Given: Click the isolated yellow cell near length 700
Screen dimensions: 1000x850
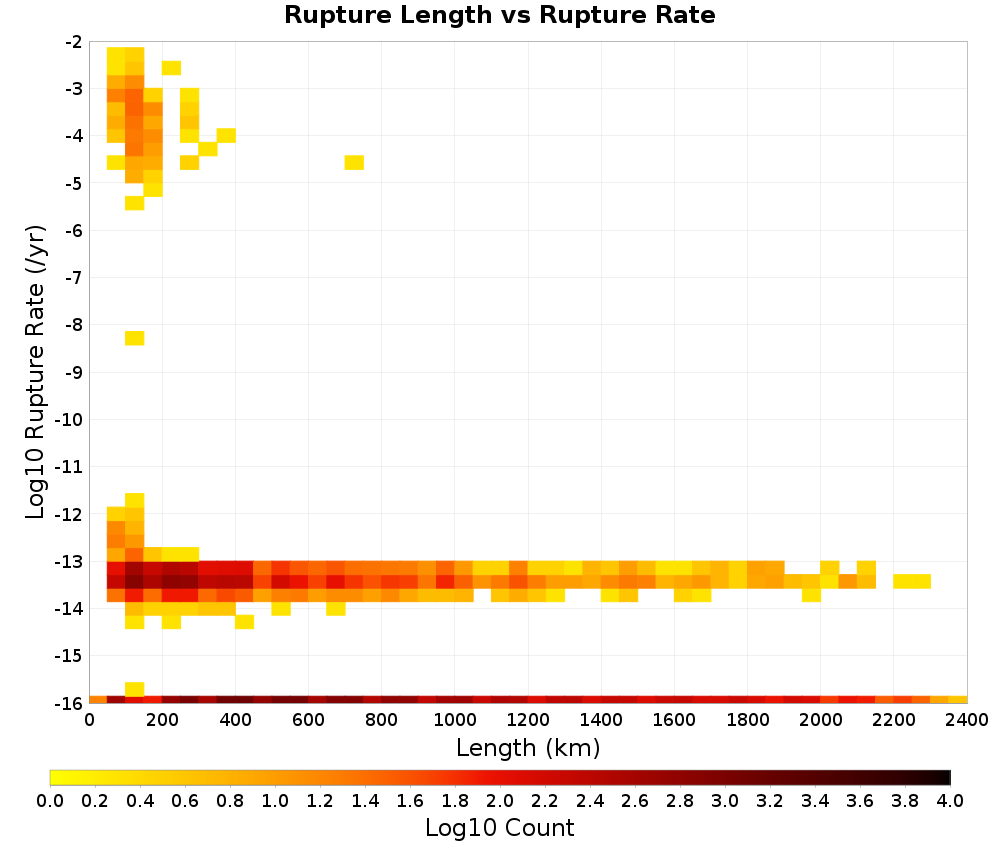Looking at the screenshot, I should pyautogui.click(x=354, y=163).
